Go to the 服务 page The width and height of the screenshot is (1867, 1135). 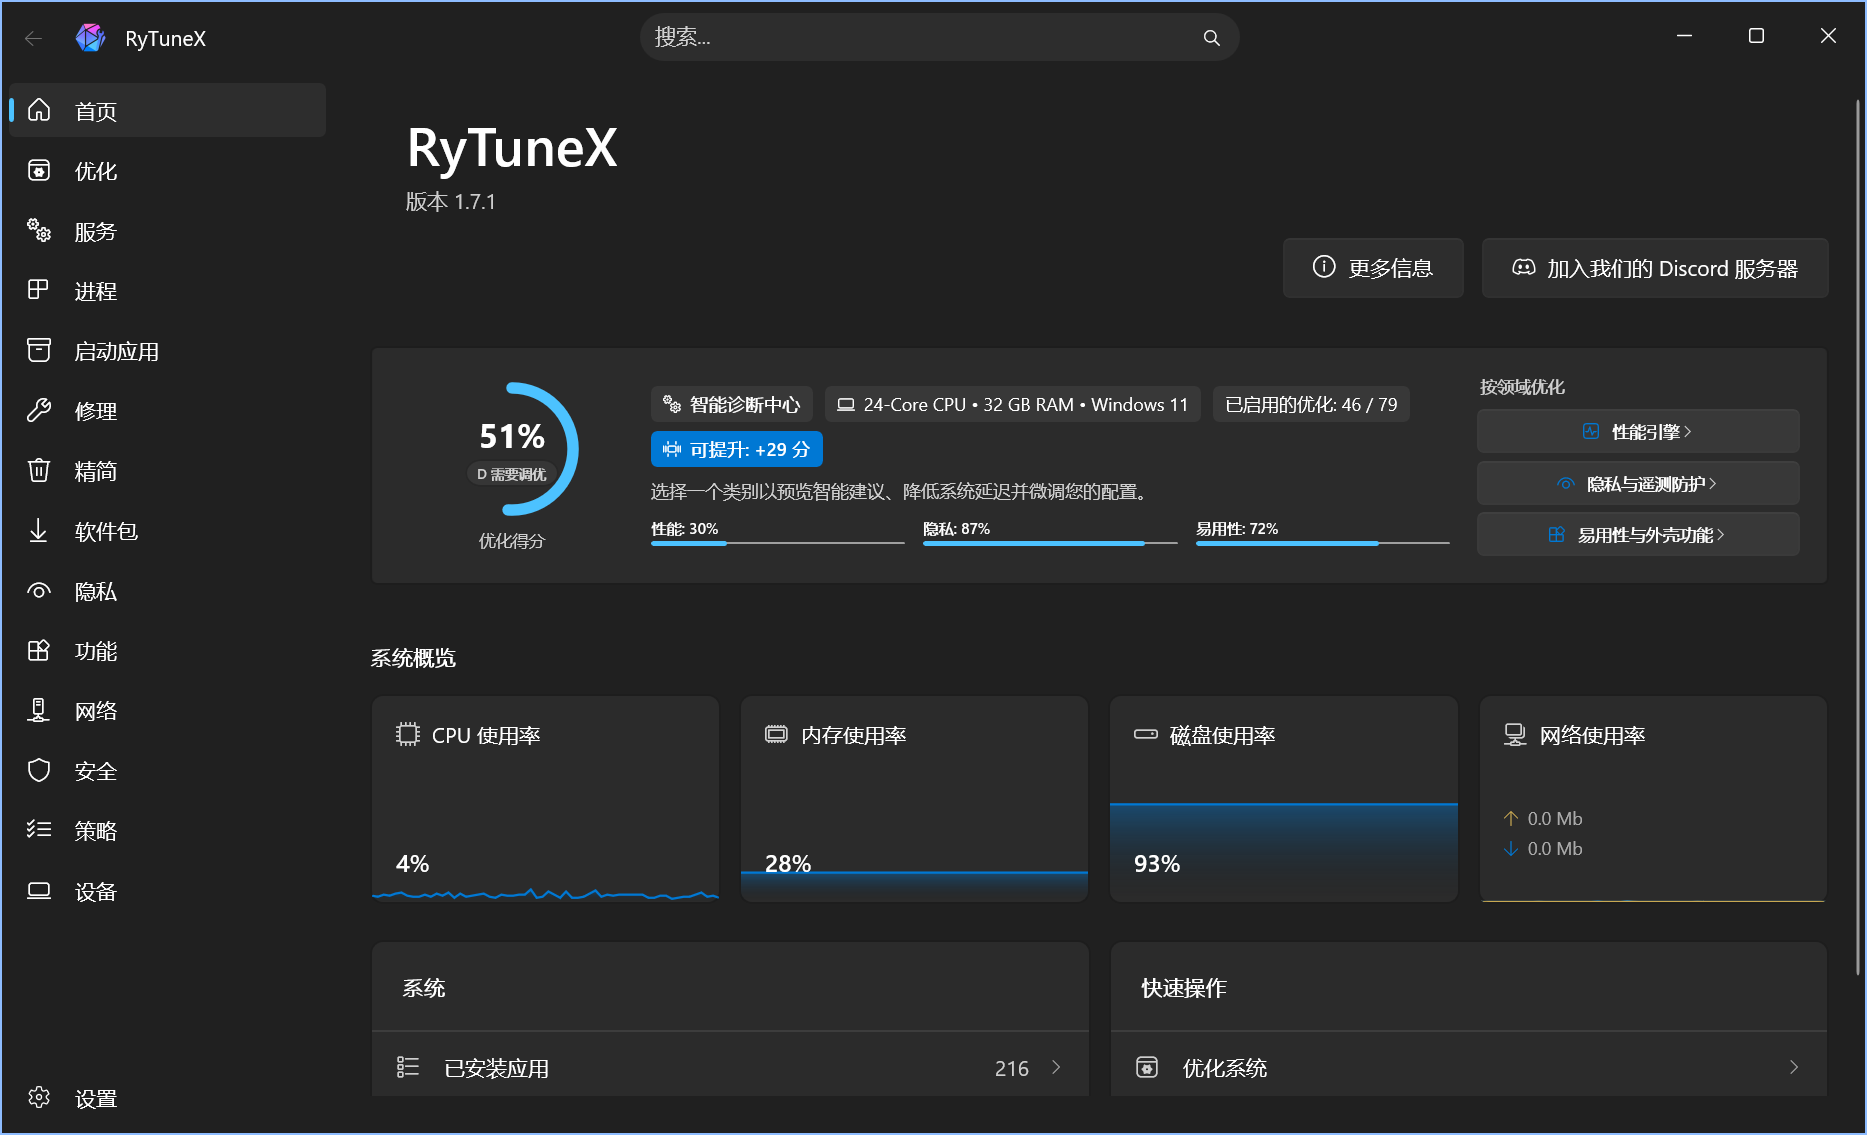[x=167, y=231]
